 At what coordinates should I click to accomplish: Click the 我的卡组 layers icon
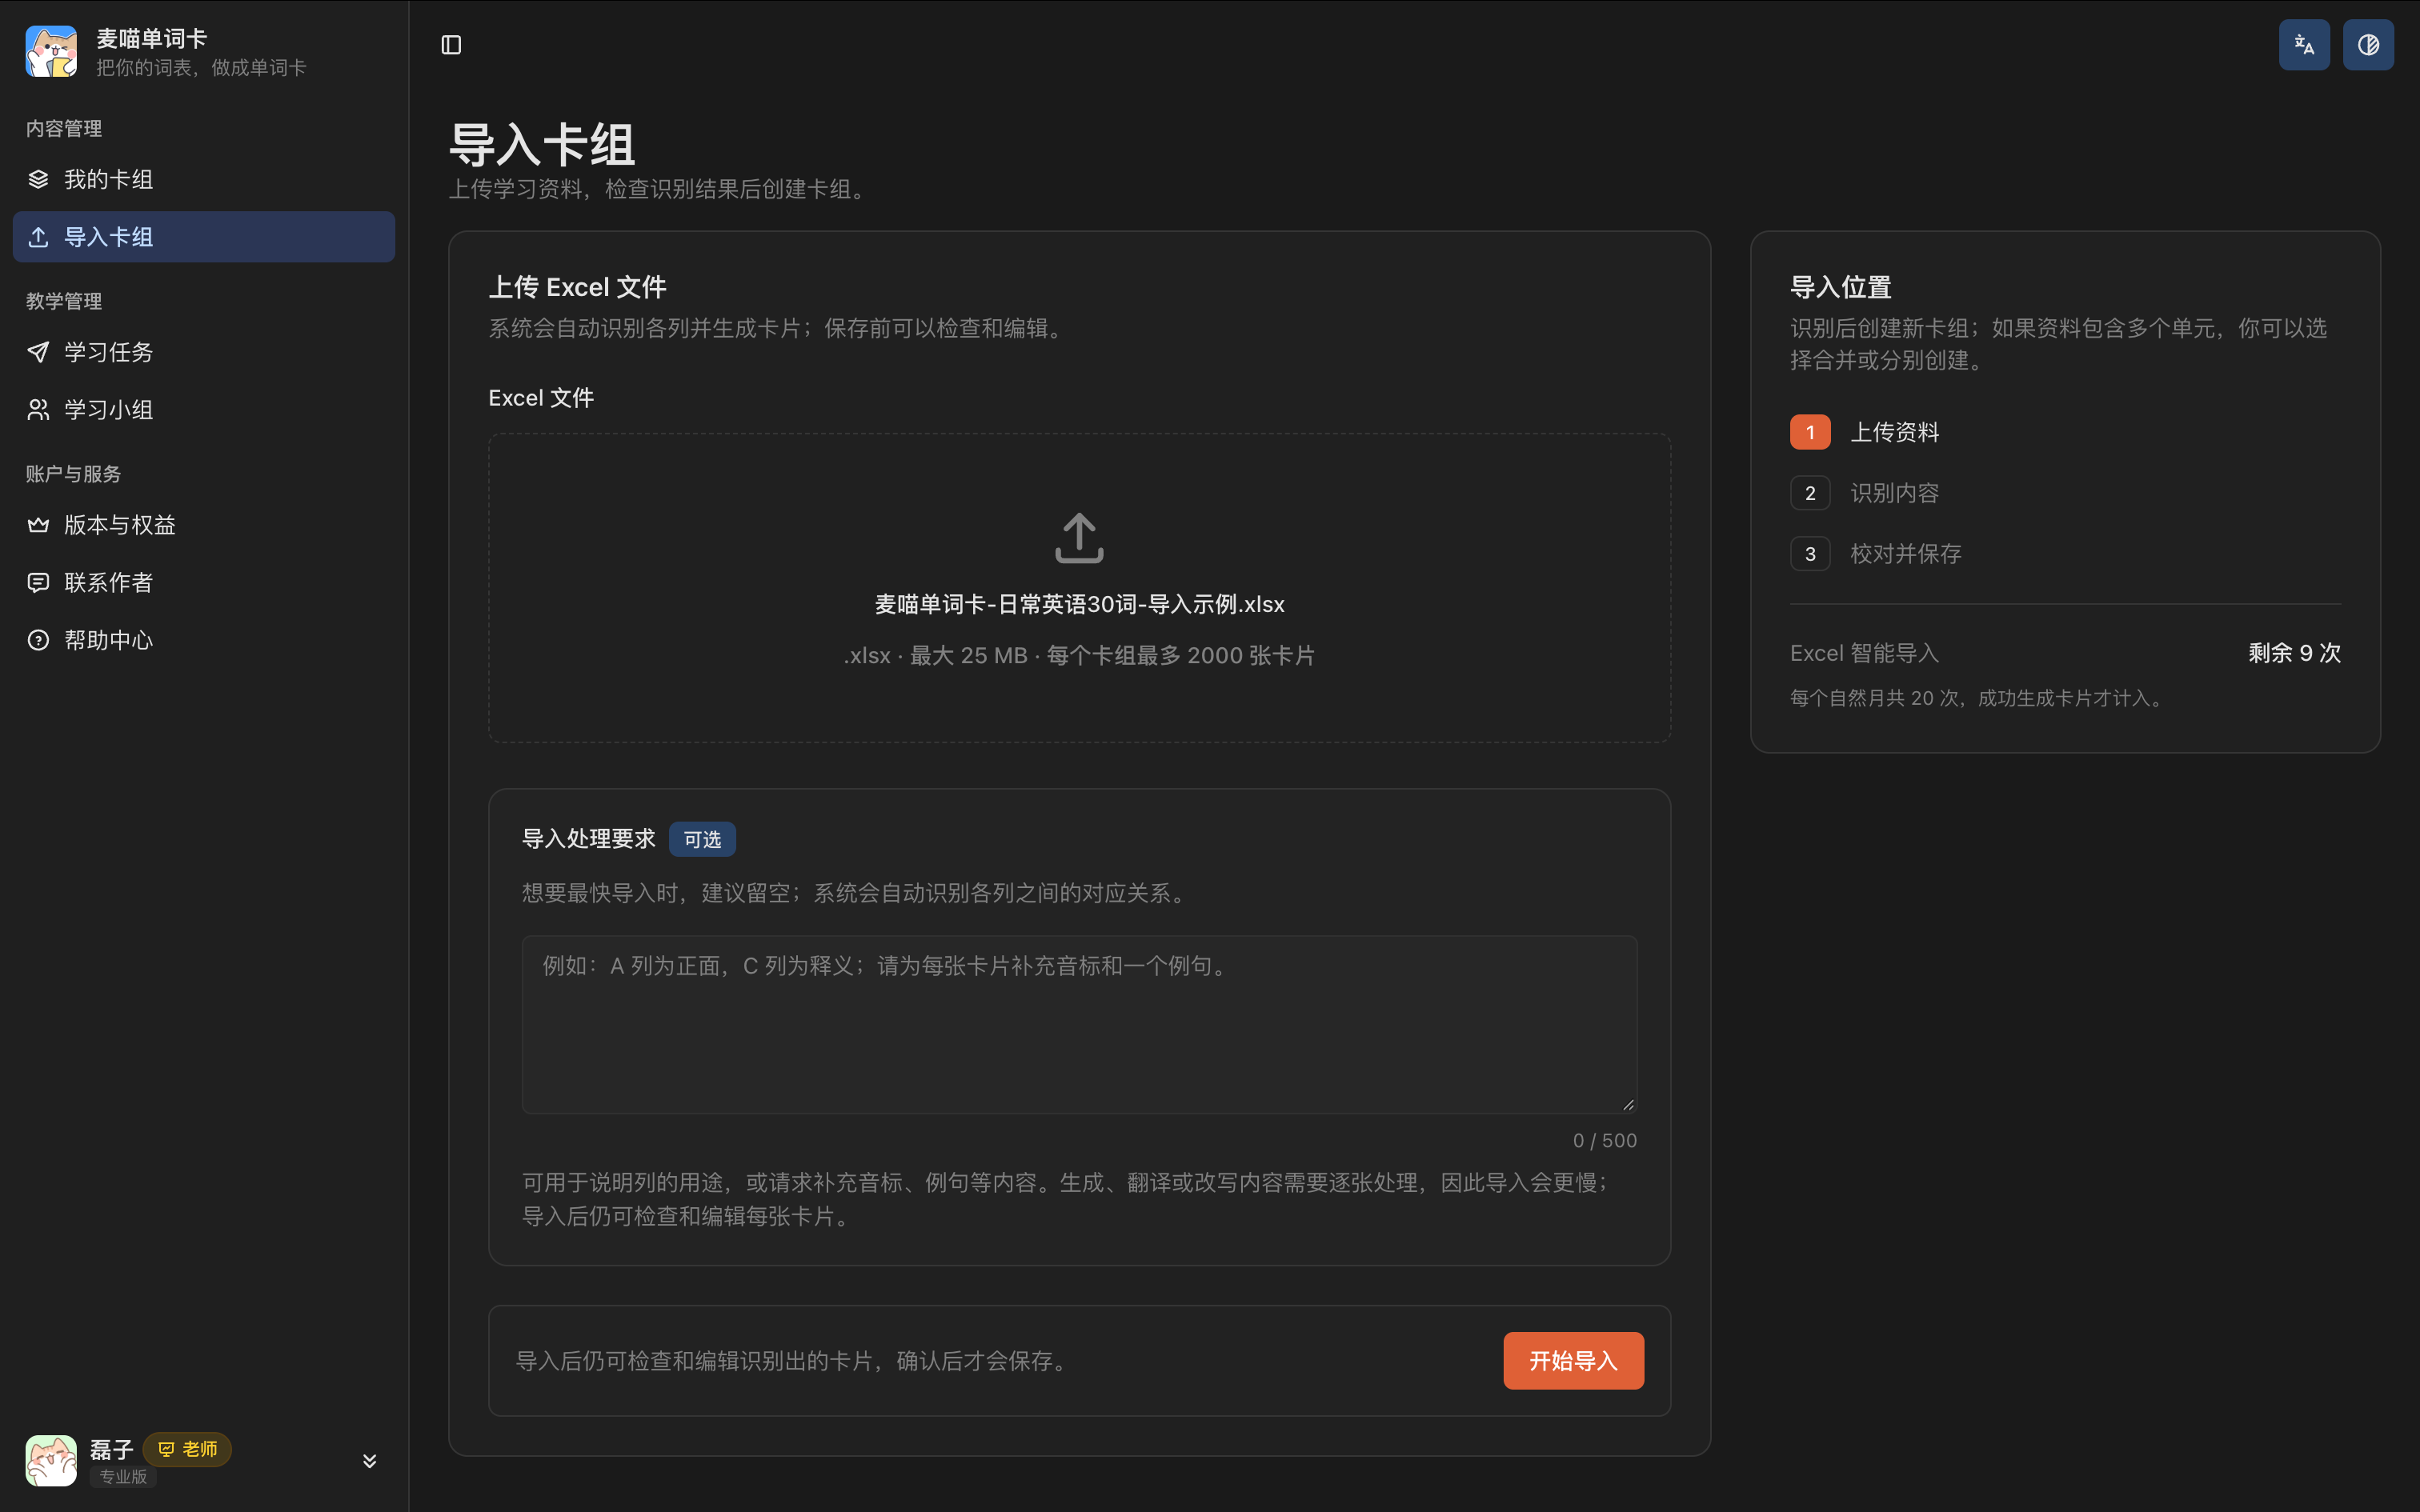tap(38, 179)
